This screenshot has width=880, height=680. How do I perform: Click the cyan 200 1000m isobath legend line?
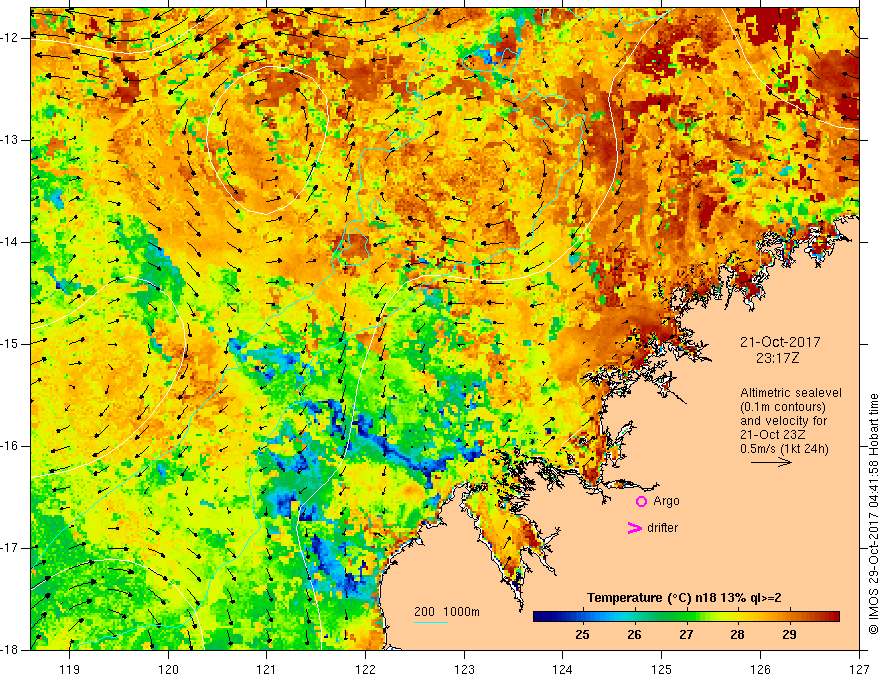431,622
